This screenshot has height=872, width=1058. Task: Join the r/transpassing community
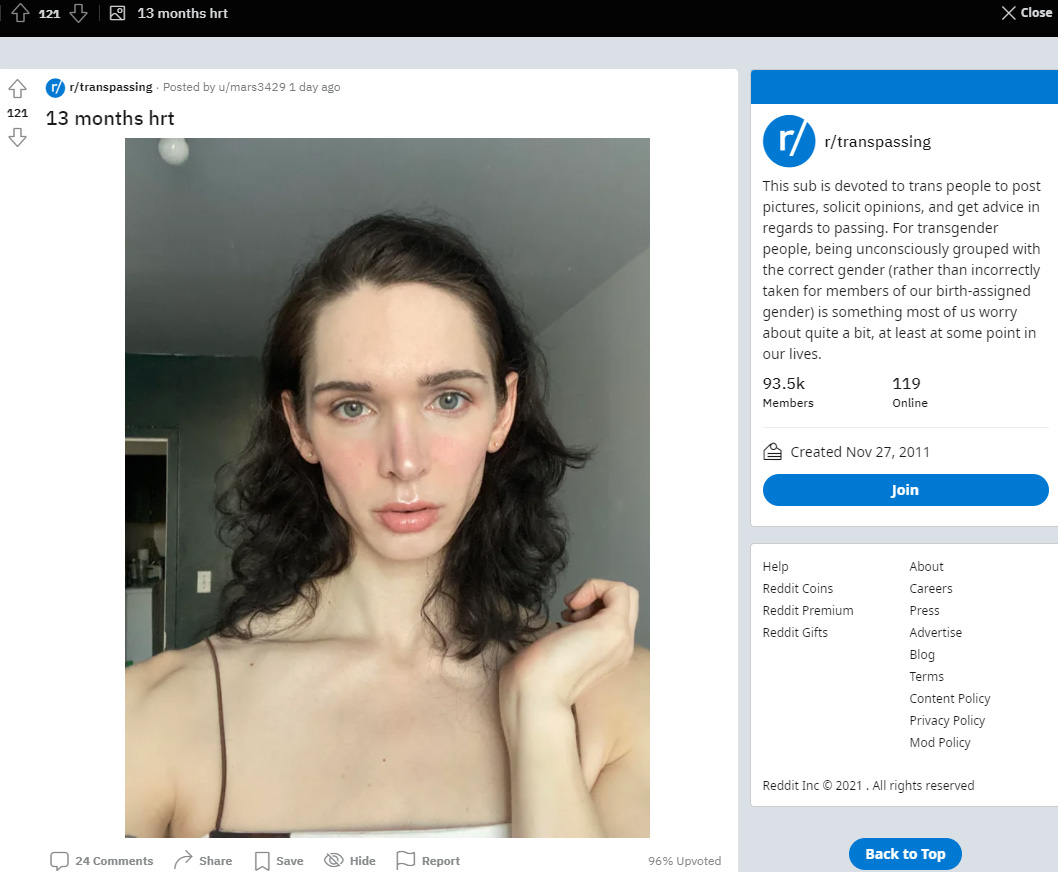coord(905,490)
